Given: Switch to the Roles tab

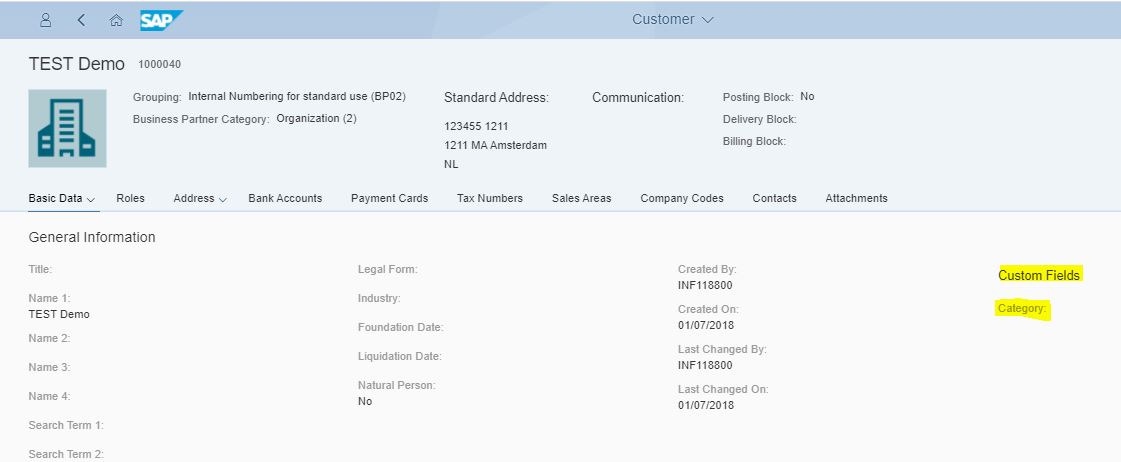Looking at the screenshot, I should 130,198.
